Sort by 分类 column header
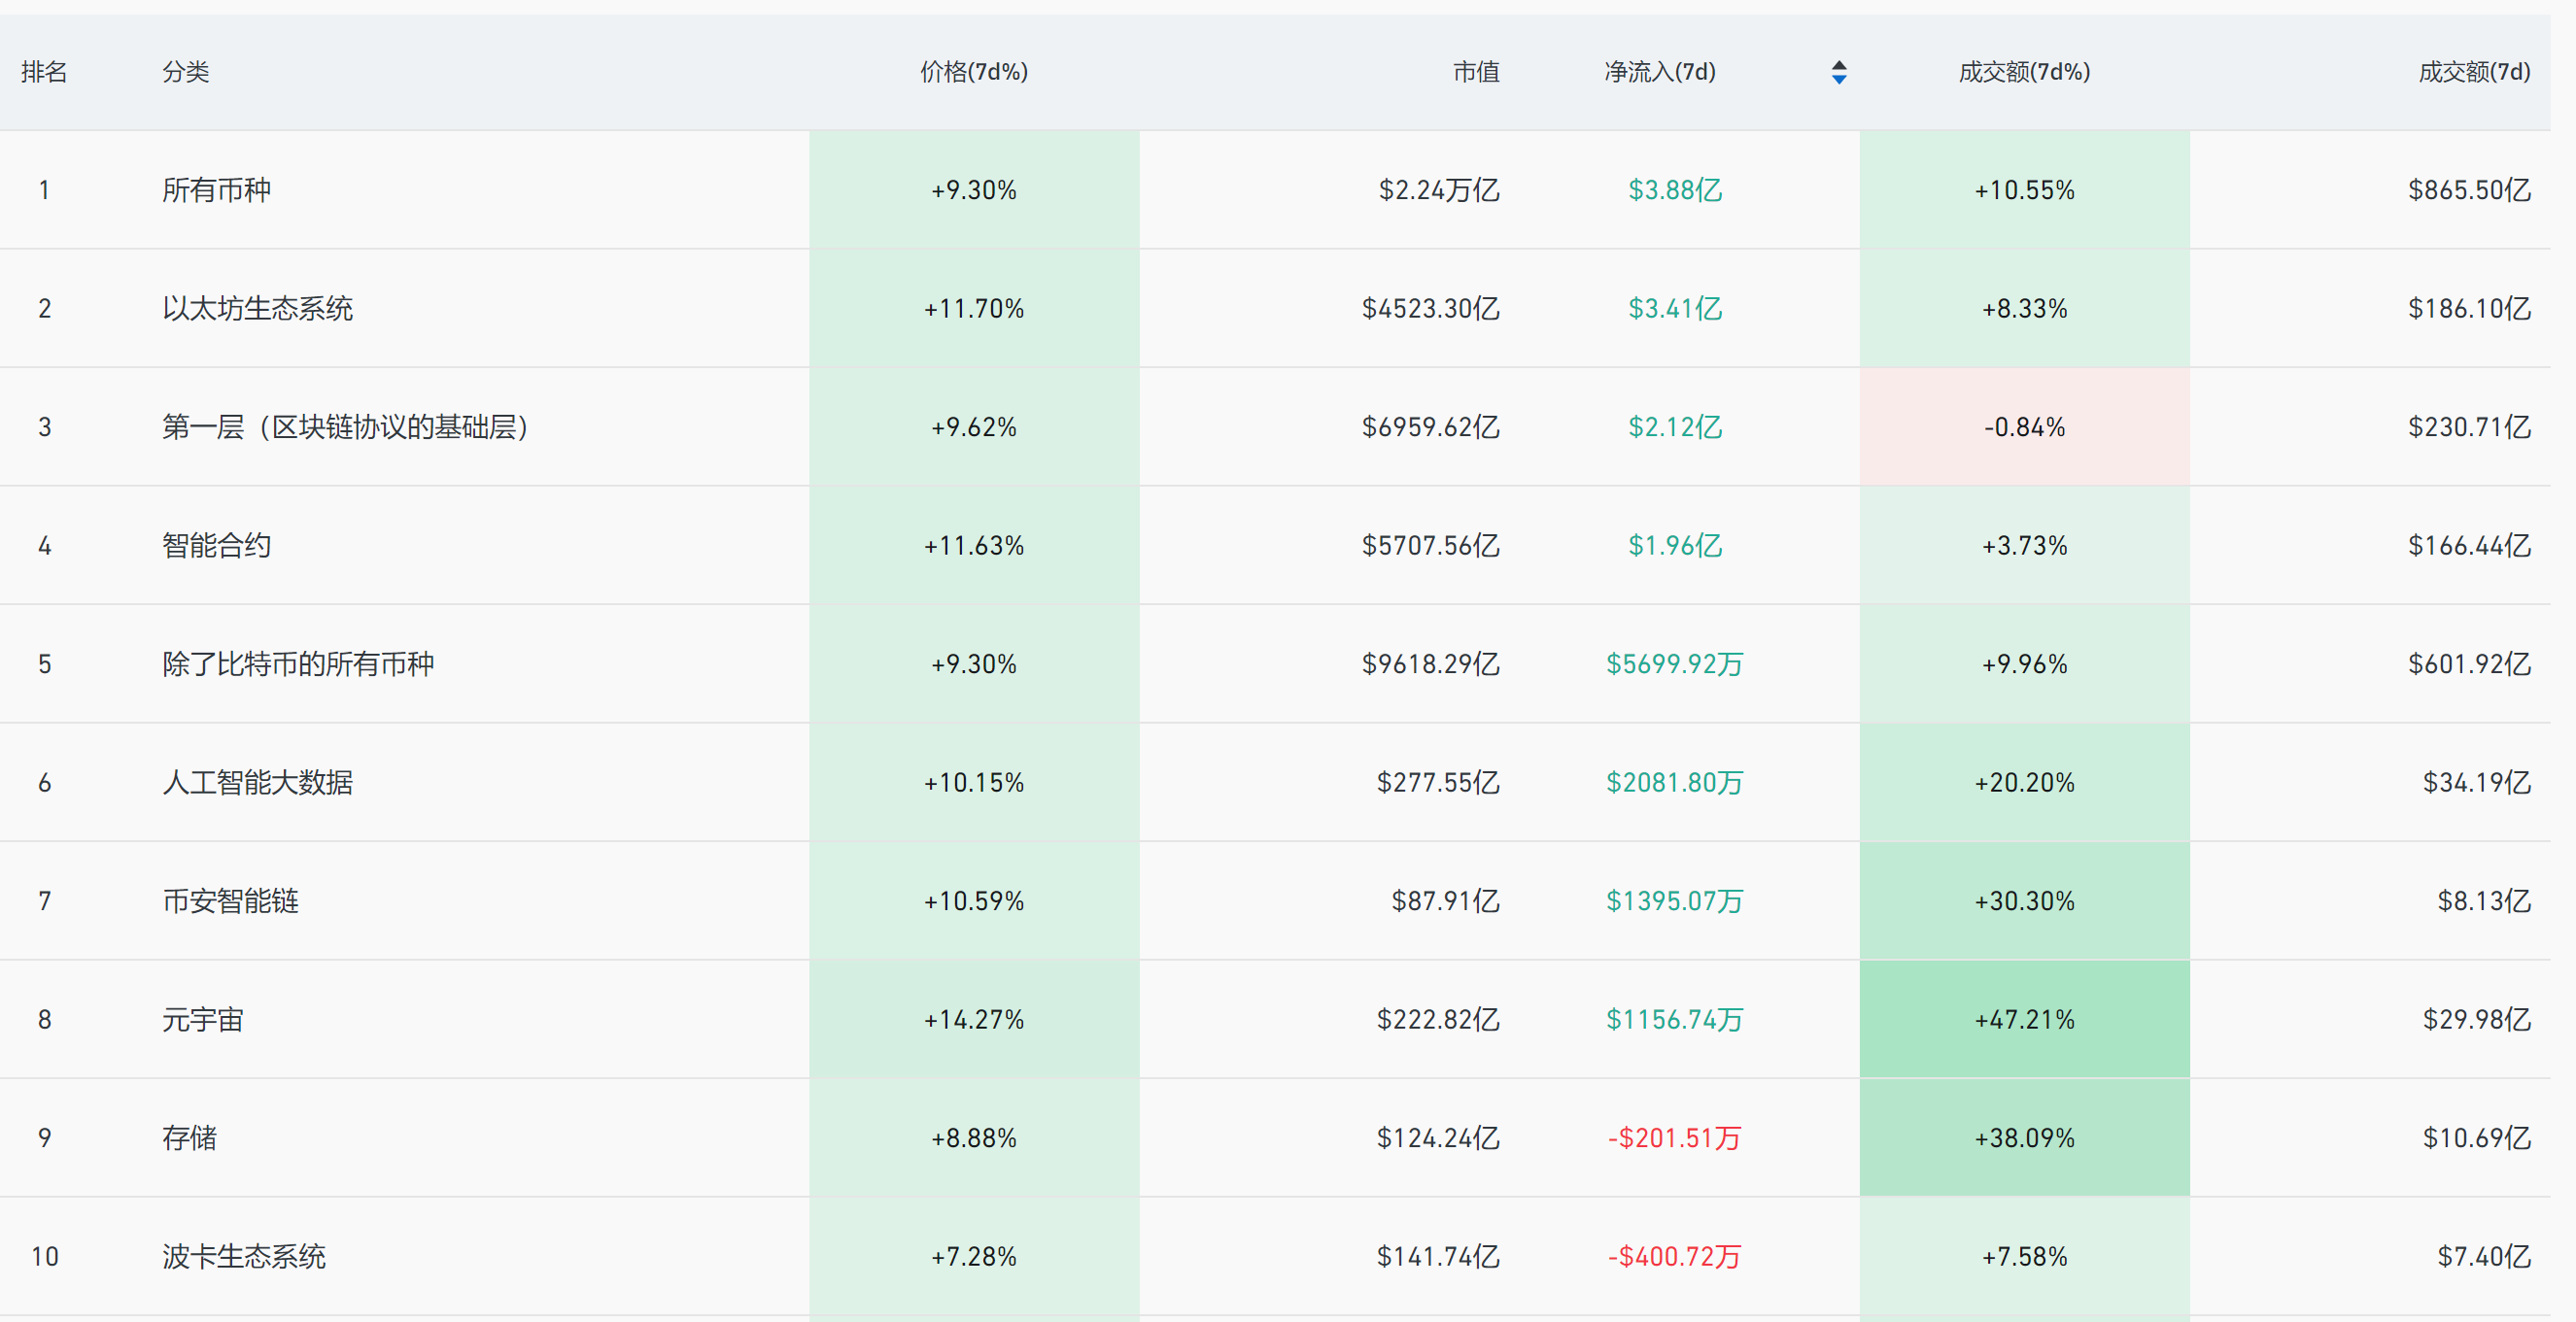This screenshot has width=2576, height=1322. pyautogui.click(x=186, y=72)
